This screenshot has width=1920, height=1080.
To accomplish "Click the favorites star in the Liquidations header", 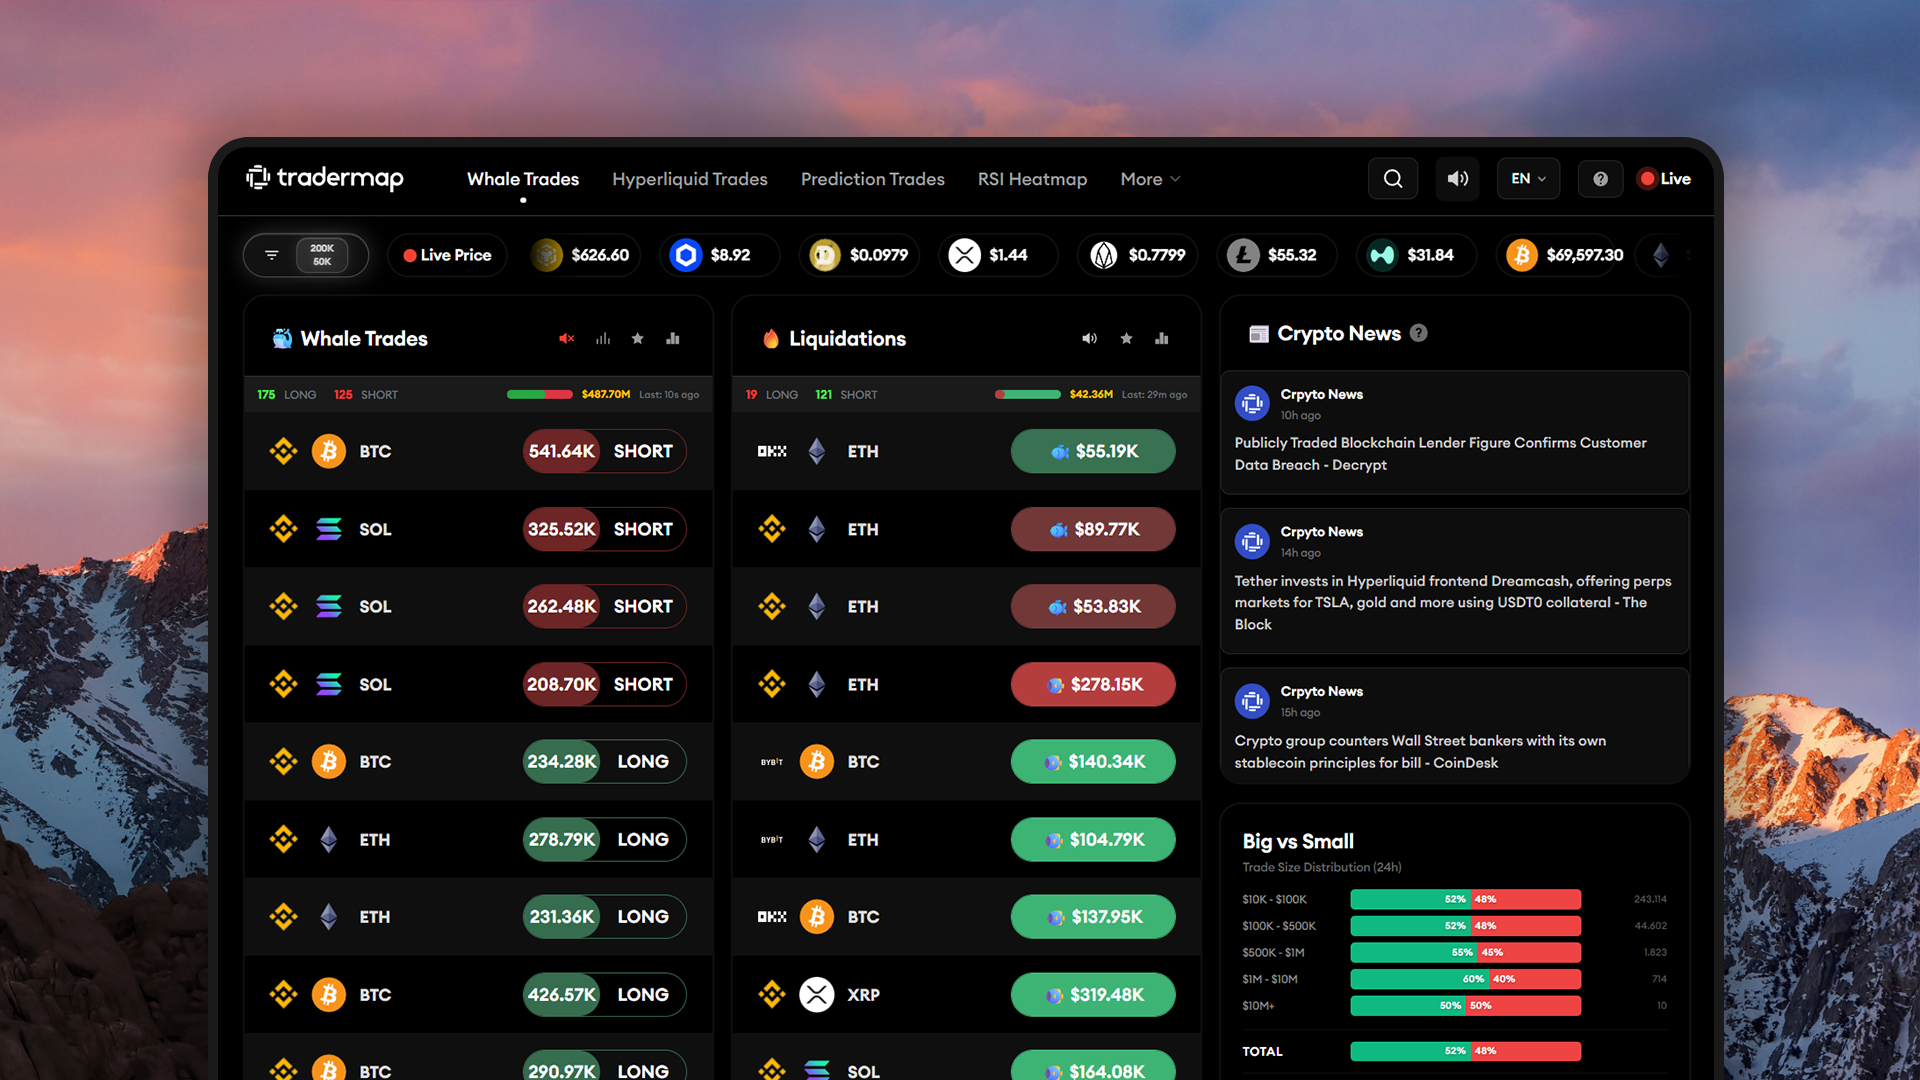I will click(1126, 339).
